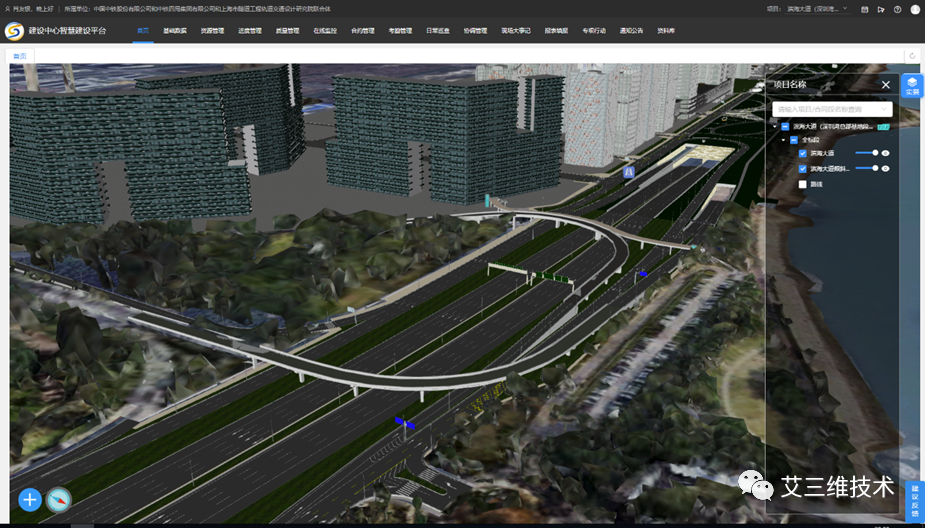Open the help question-mark icon

tap(897, 9)
